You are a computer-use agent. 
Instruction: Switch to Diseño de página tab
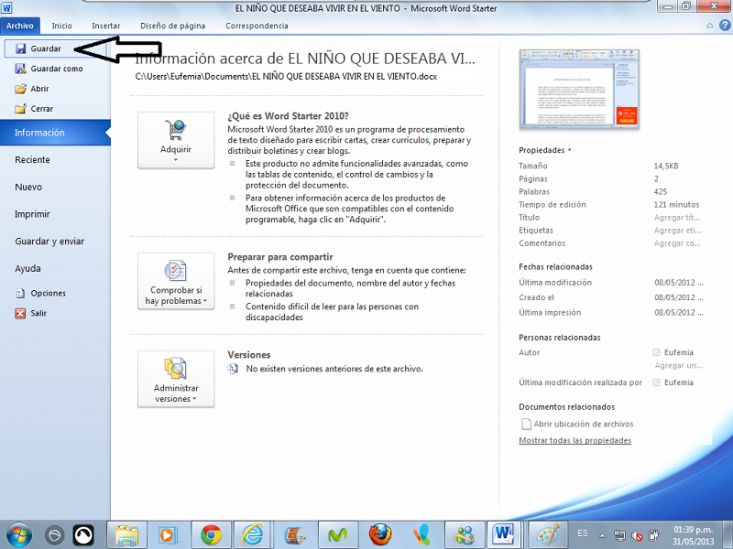point(172,26)
